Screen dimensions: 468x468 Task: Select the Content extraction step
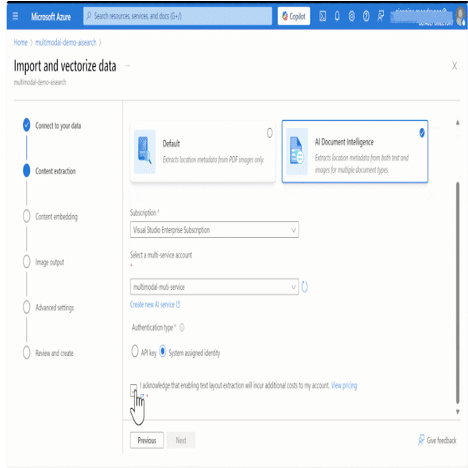(50, 171)
